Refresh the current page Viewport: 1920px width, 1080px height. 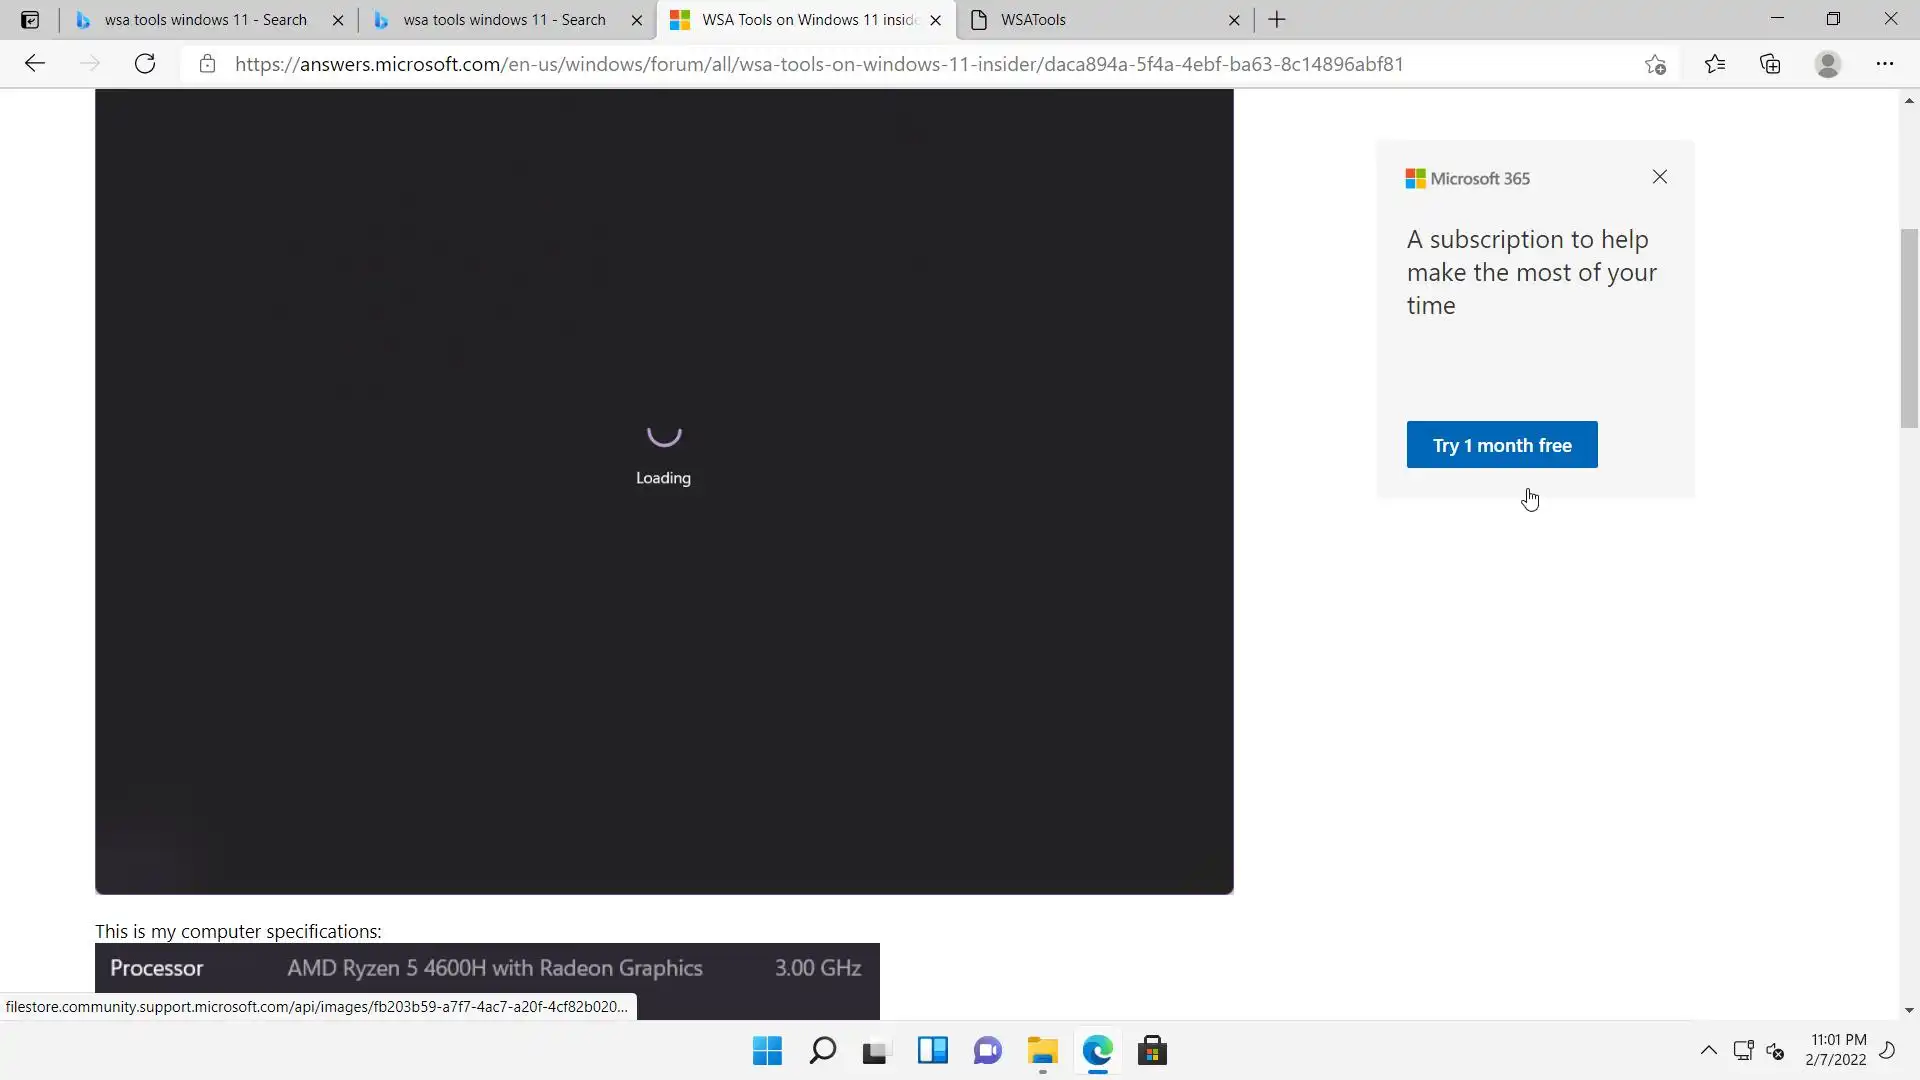point(145,64)
